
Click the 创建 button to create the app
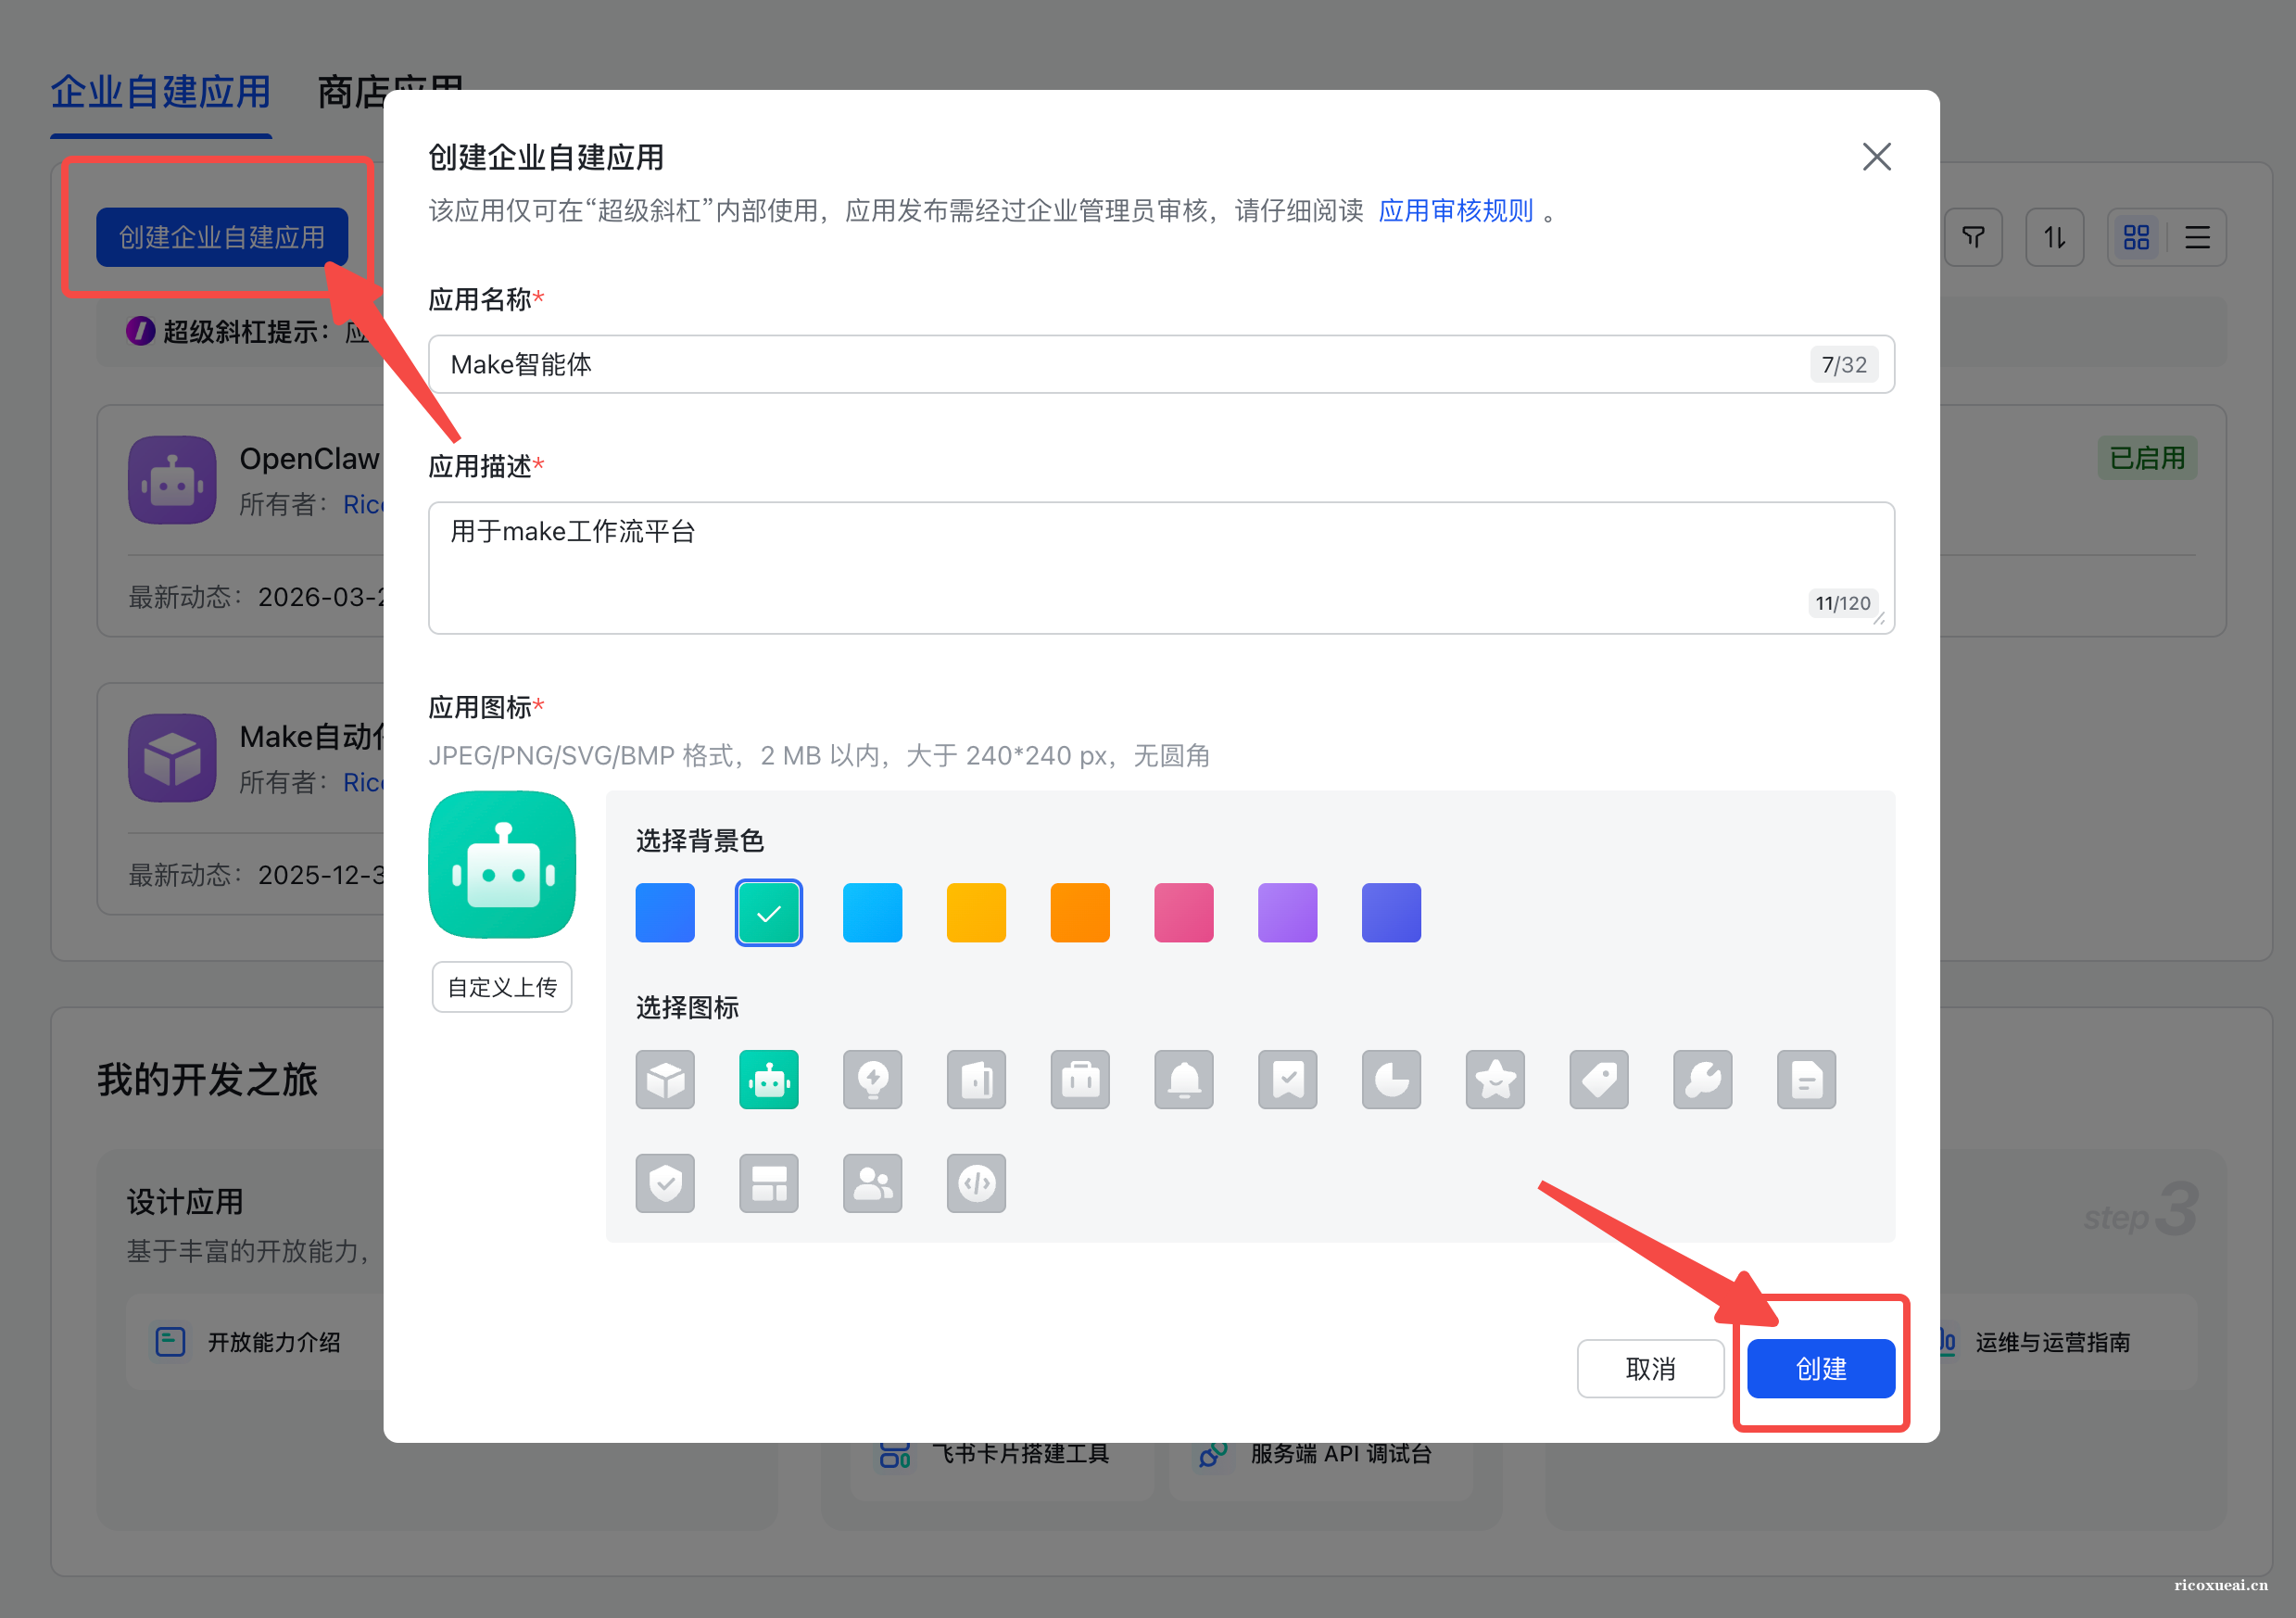[x=1820, y=1369]
